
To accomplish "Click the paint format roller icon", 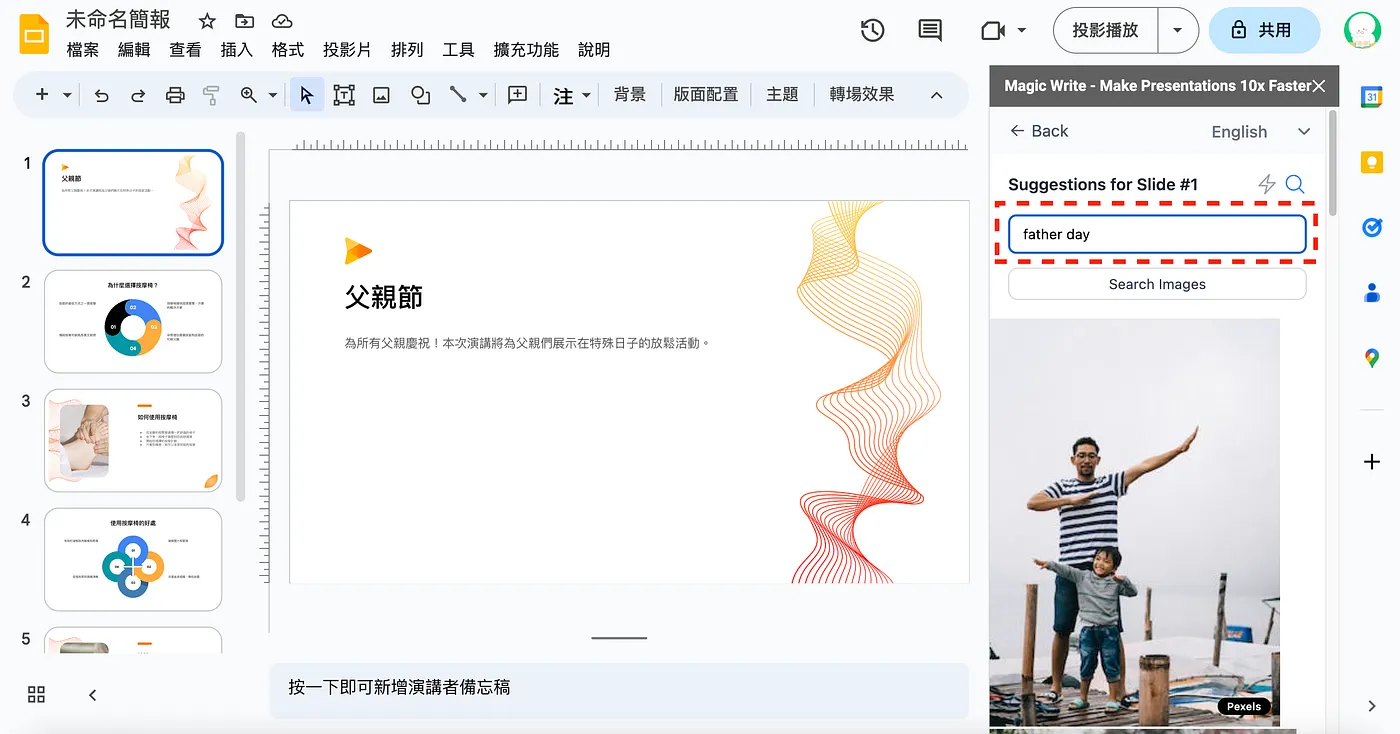I will 211,95.
